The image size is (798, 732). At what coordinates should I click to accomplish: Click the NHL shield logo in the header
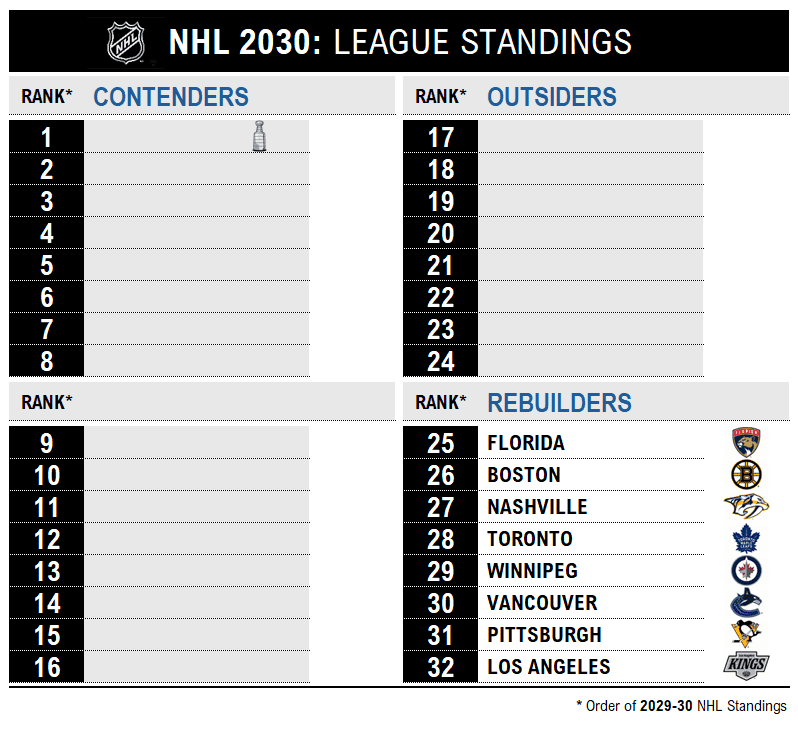(x=126, y=43)
